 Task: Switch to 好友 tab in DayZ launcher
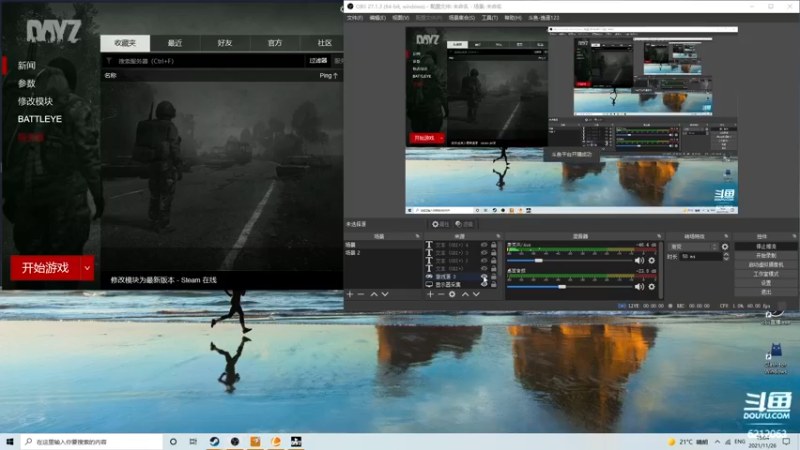[225, 43]
